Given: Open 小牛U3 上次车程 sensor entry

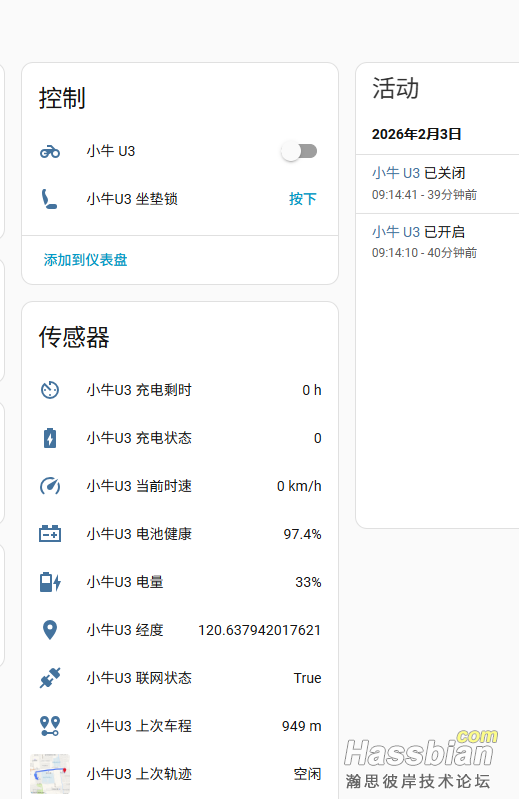Looking at the screenshot, I should tap(180, 726).
